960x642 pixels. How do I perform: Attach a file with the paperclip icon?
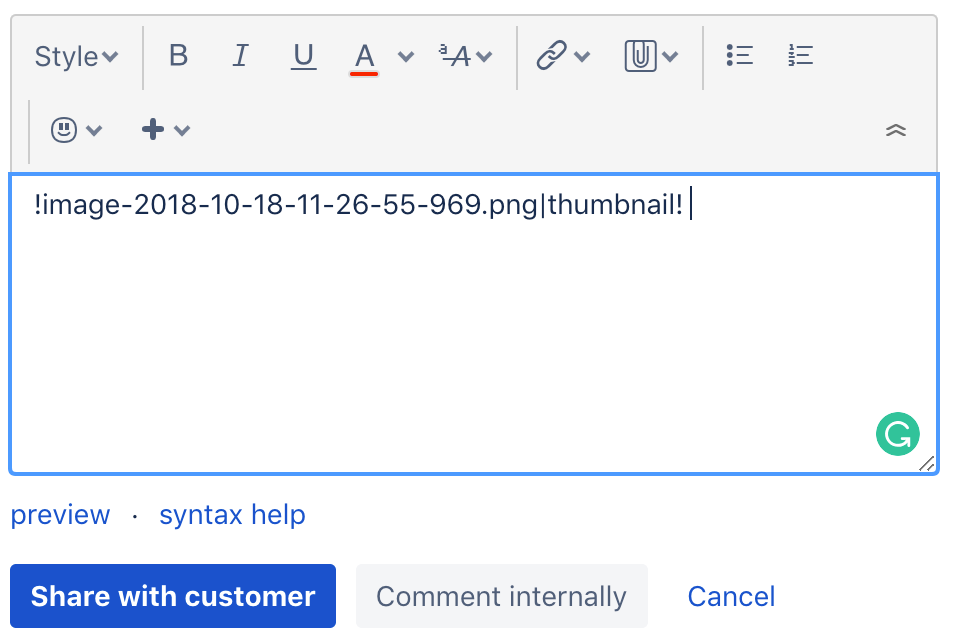pyautogui.click(x=640, y=56)
